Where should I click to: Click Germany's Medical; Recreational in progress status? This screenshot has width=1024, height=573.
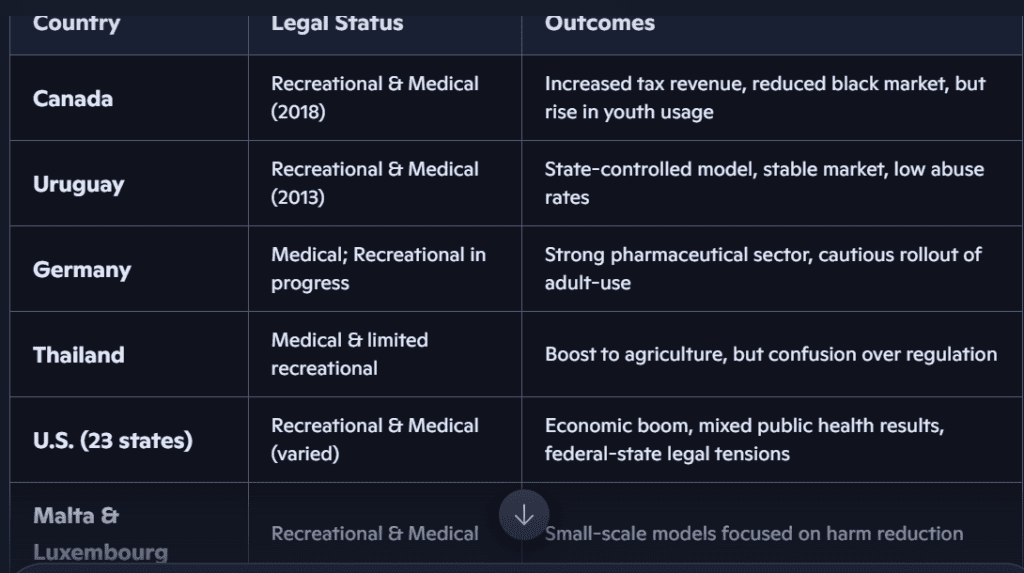378,269
